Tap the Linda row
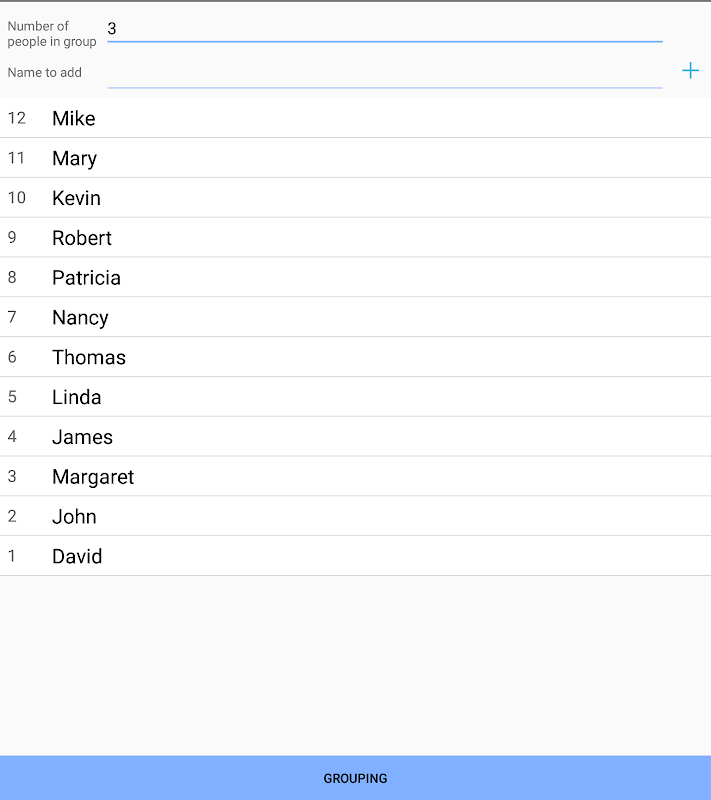This screenshot has height=800, width=711. [77, 397]
